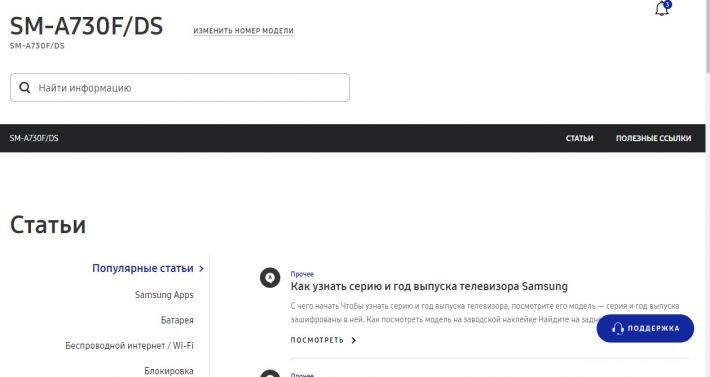
Task: Click the Прочее tag above the TV article
Action: tap(302, 274)
